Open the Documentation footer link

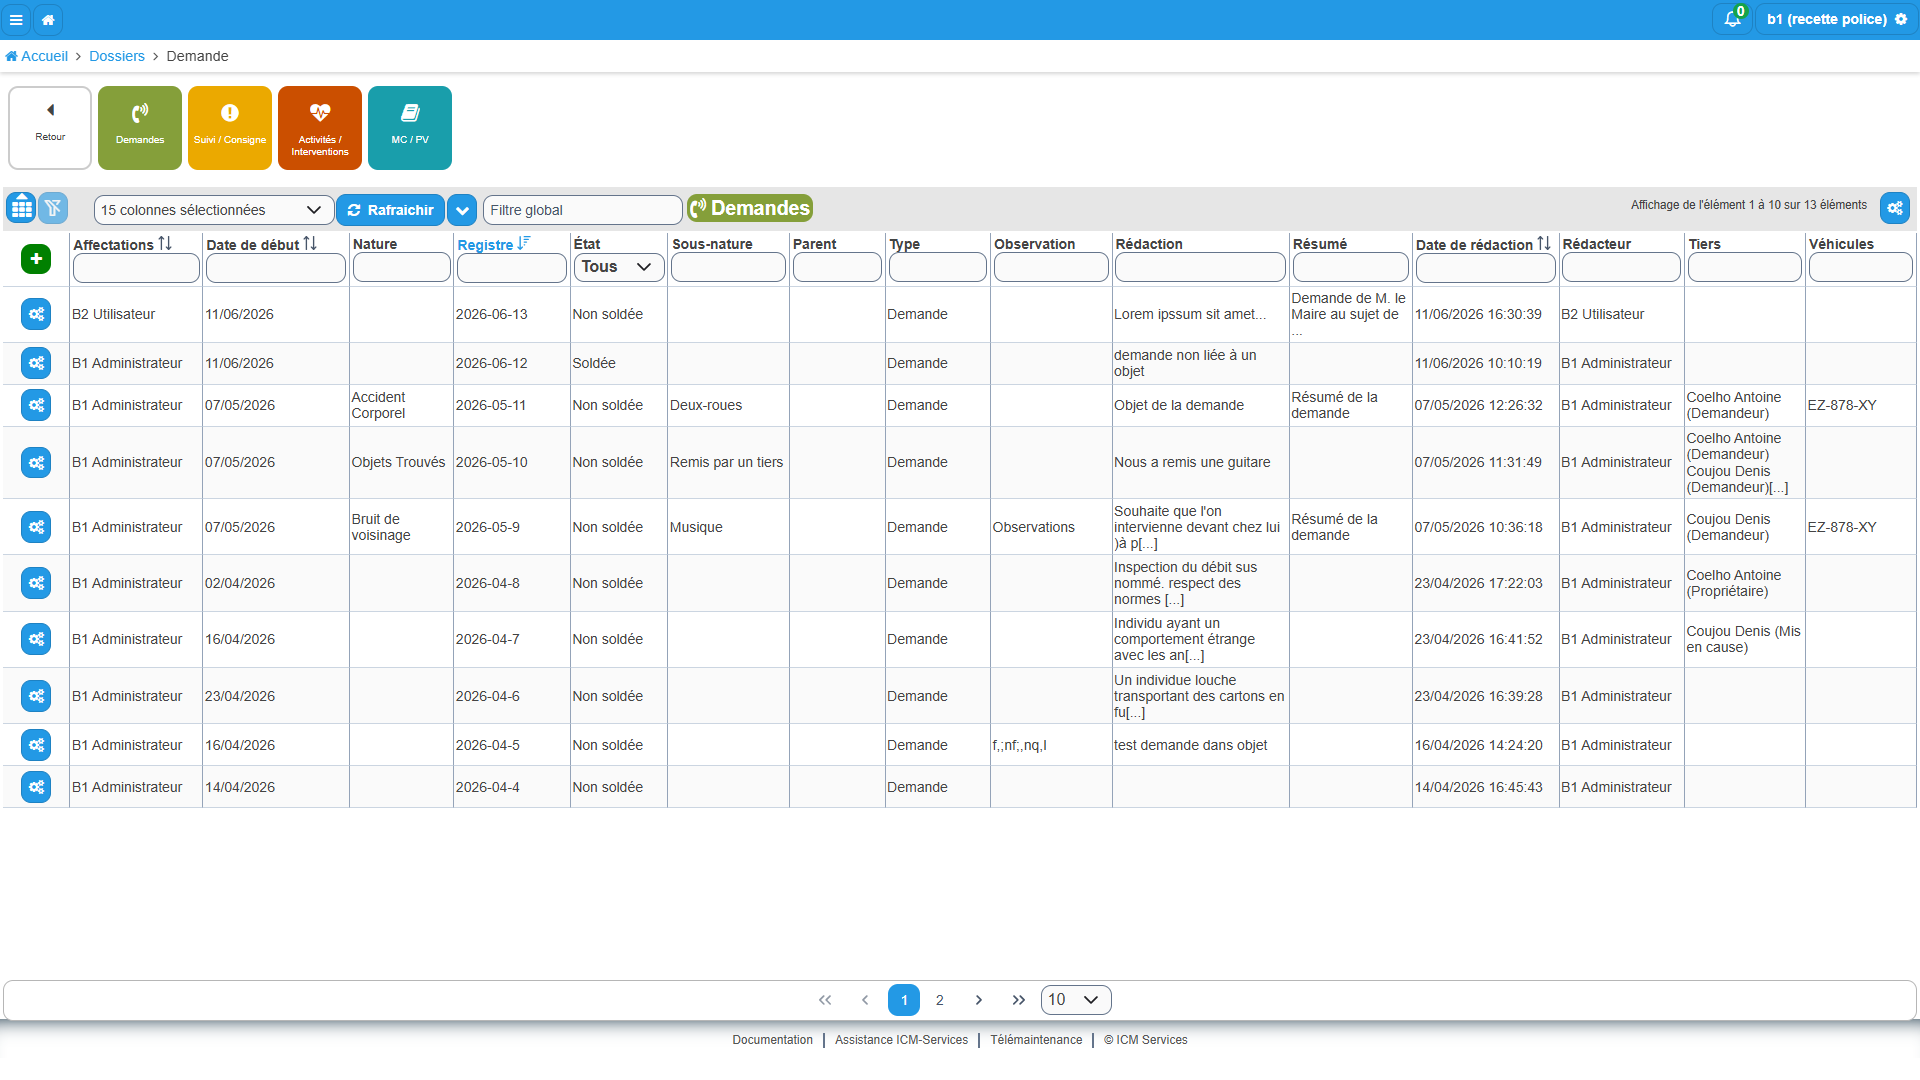[772, 1040]
